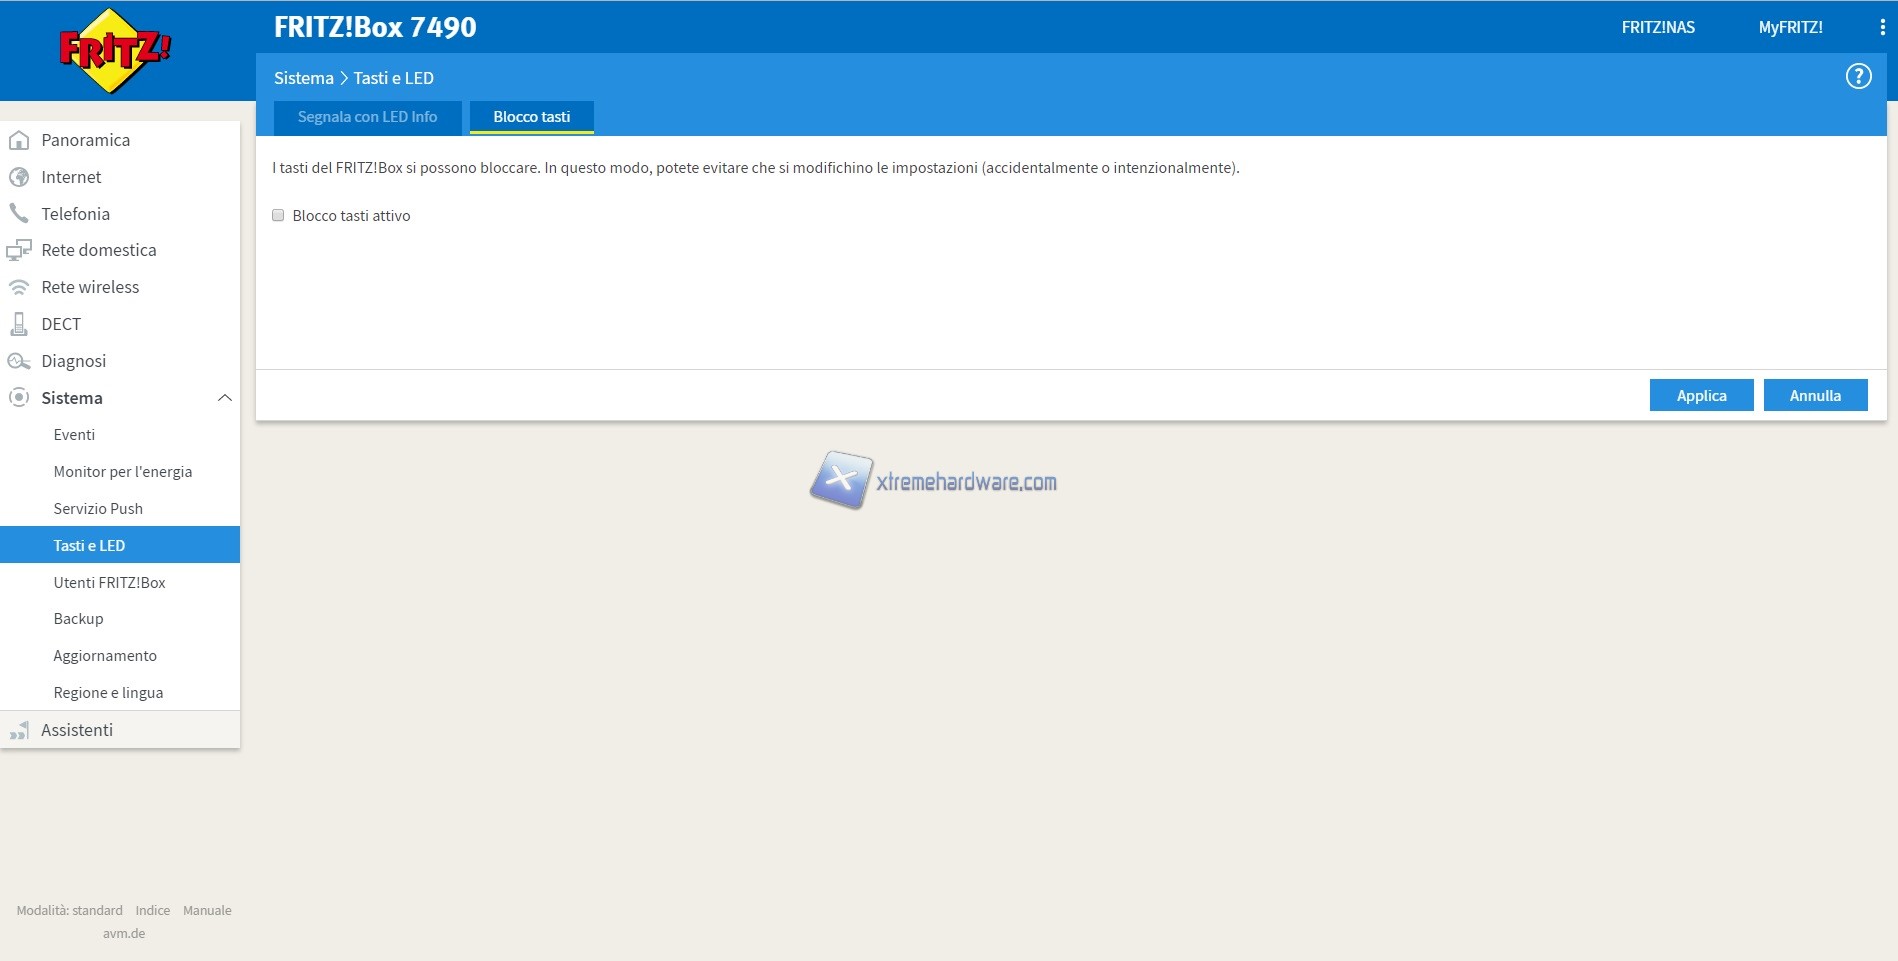1898x961 pixels.
Task: Click the avm.de footer link
Action: point(124,933)
